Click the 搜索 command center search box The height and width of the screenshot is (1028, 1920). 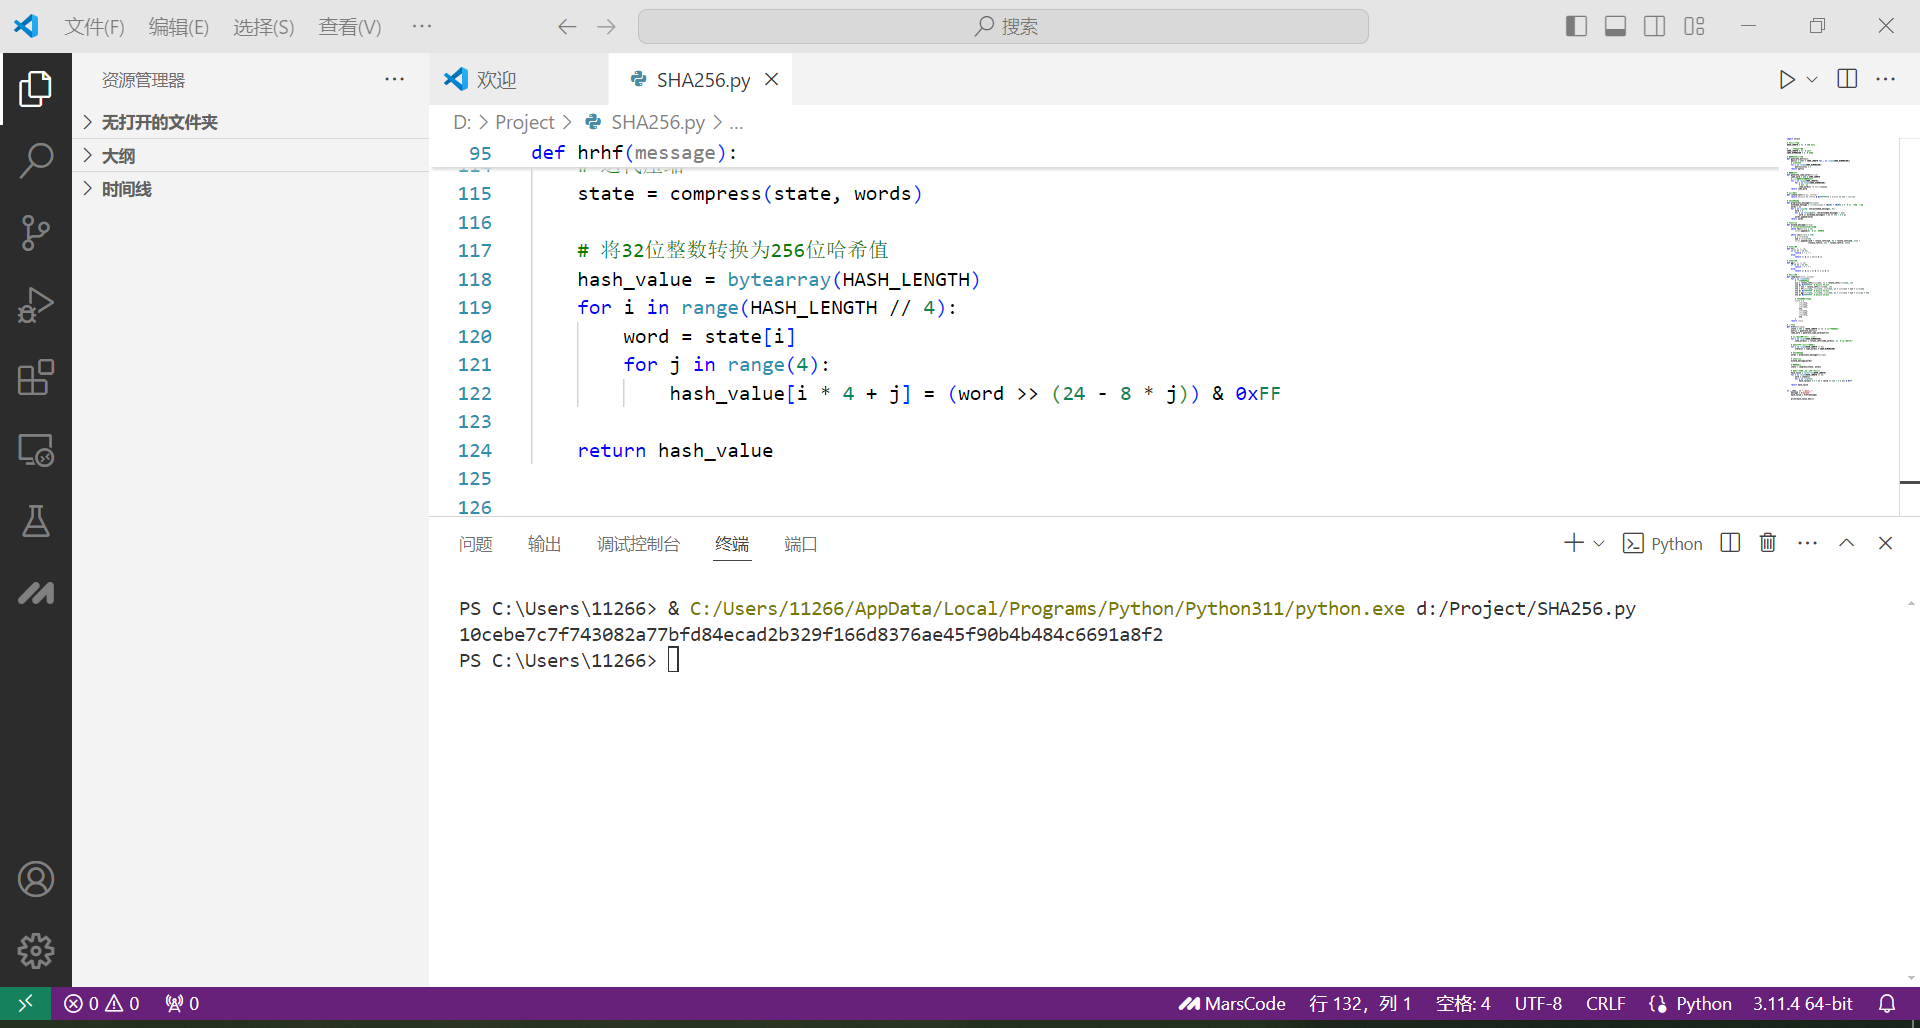tap(1003, 26)
